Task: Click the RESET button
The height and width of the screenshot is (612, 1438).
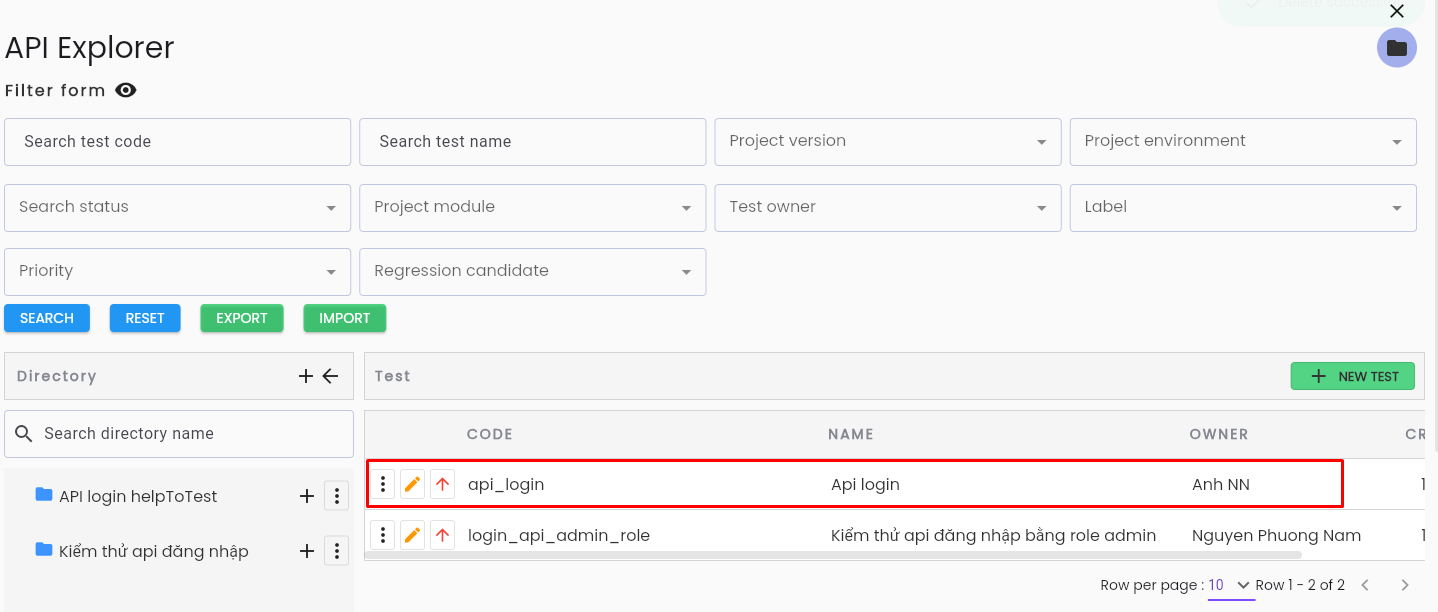Action: click(x=145, y=318)
